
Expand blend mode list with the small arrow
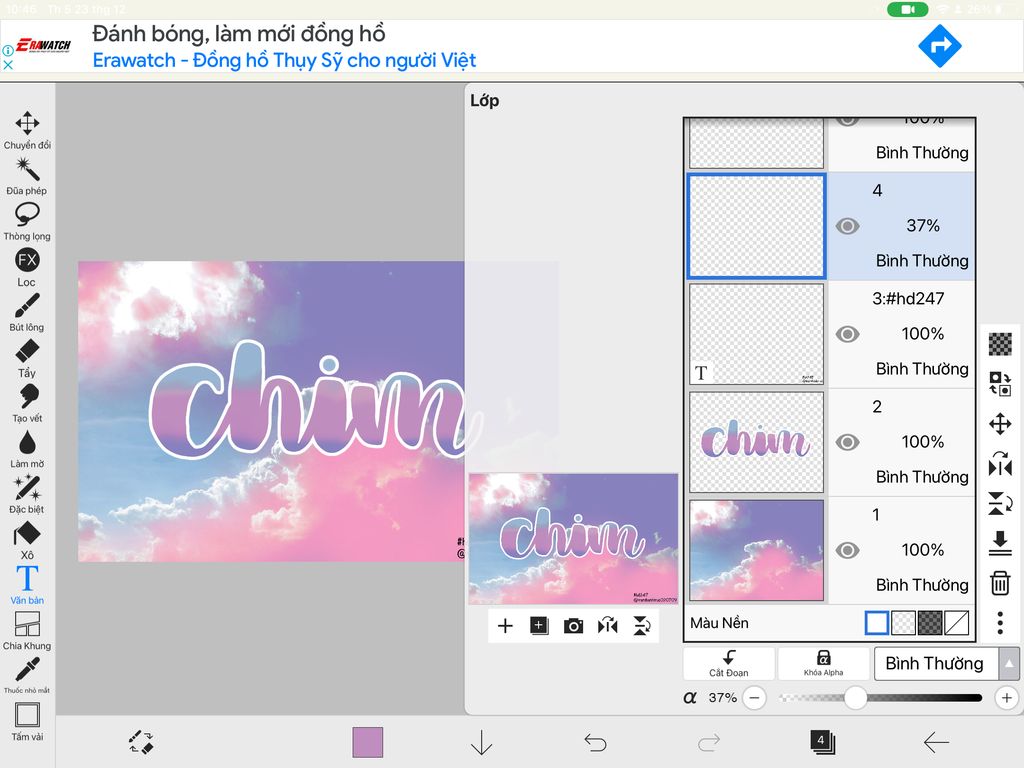coord(1009,664)
